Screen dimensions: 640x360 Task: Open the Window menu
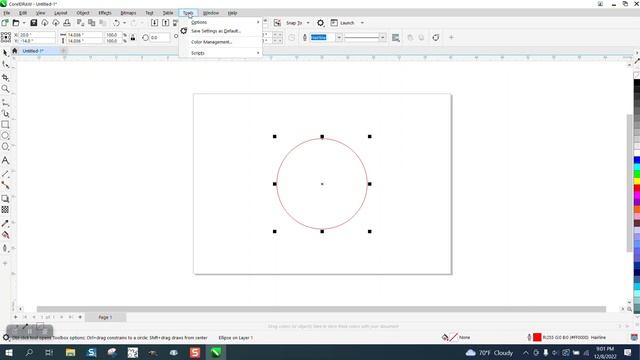[211, 13]
